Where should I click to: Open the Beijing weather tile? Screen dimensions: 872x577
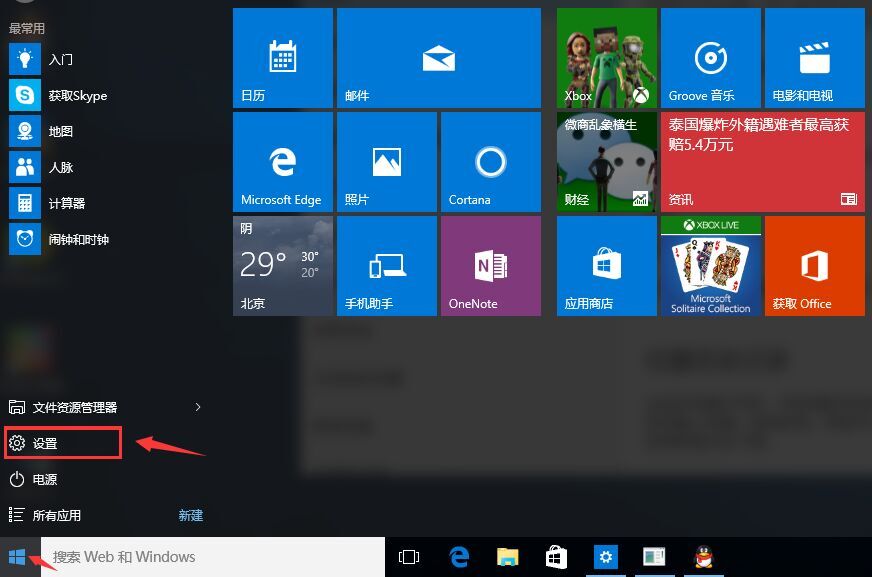[x=282, y=266]
